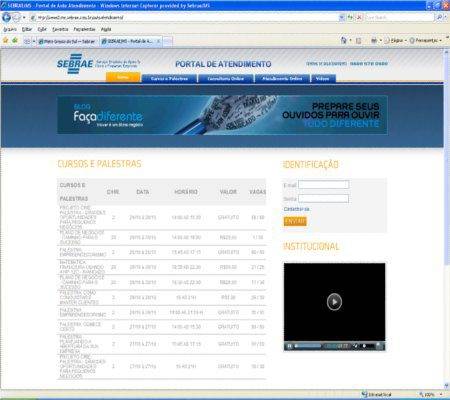Toggle video fullscreen icon in player
This screenshot has width=450, height=400.
379,346
